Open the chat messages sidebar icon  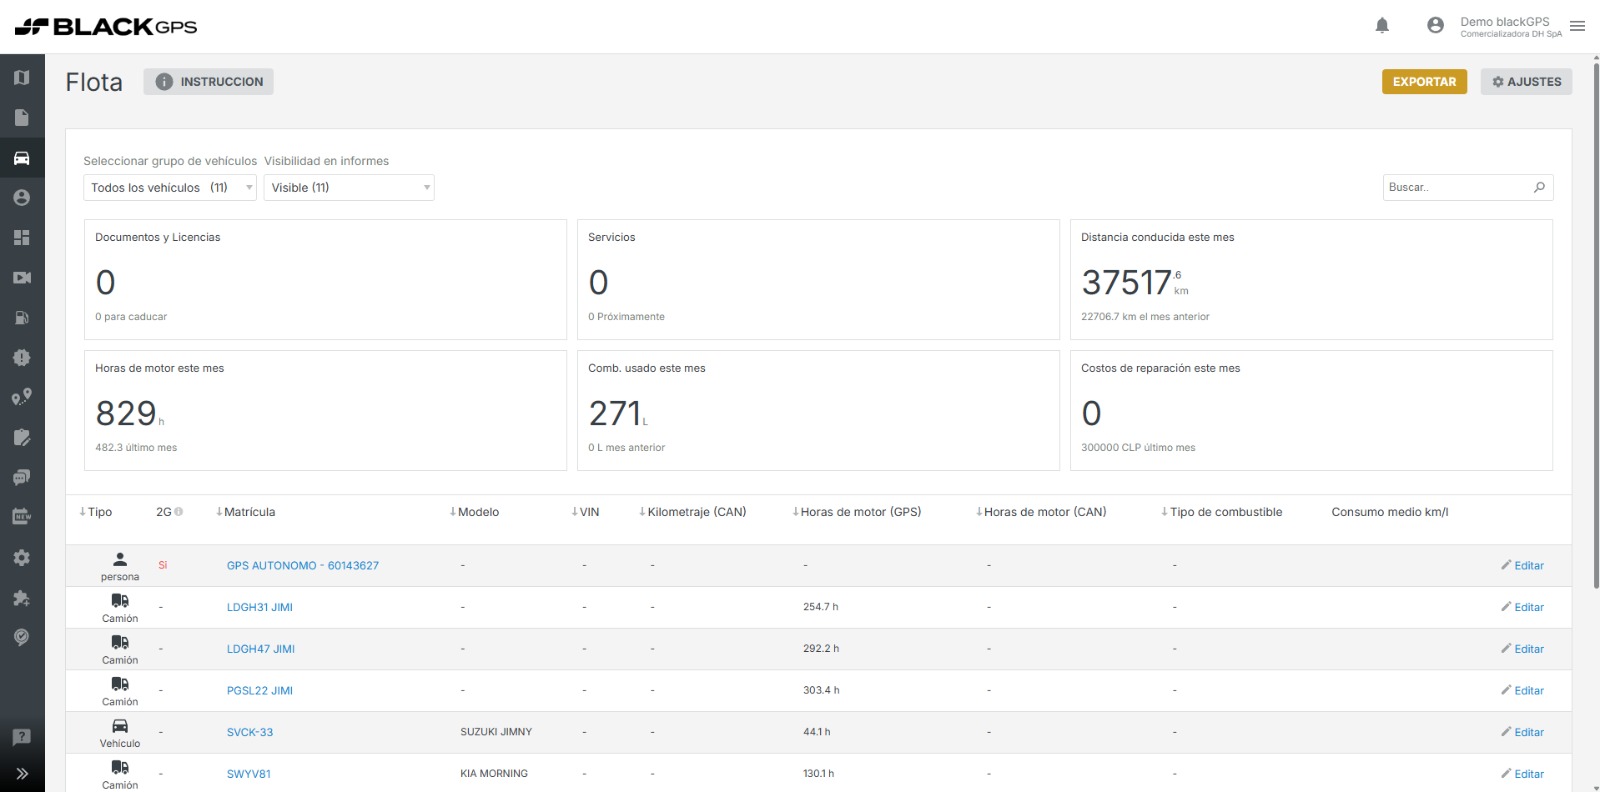(x=22, y=478)
